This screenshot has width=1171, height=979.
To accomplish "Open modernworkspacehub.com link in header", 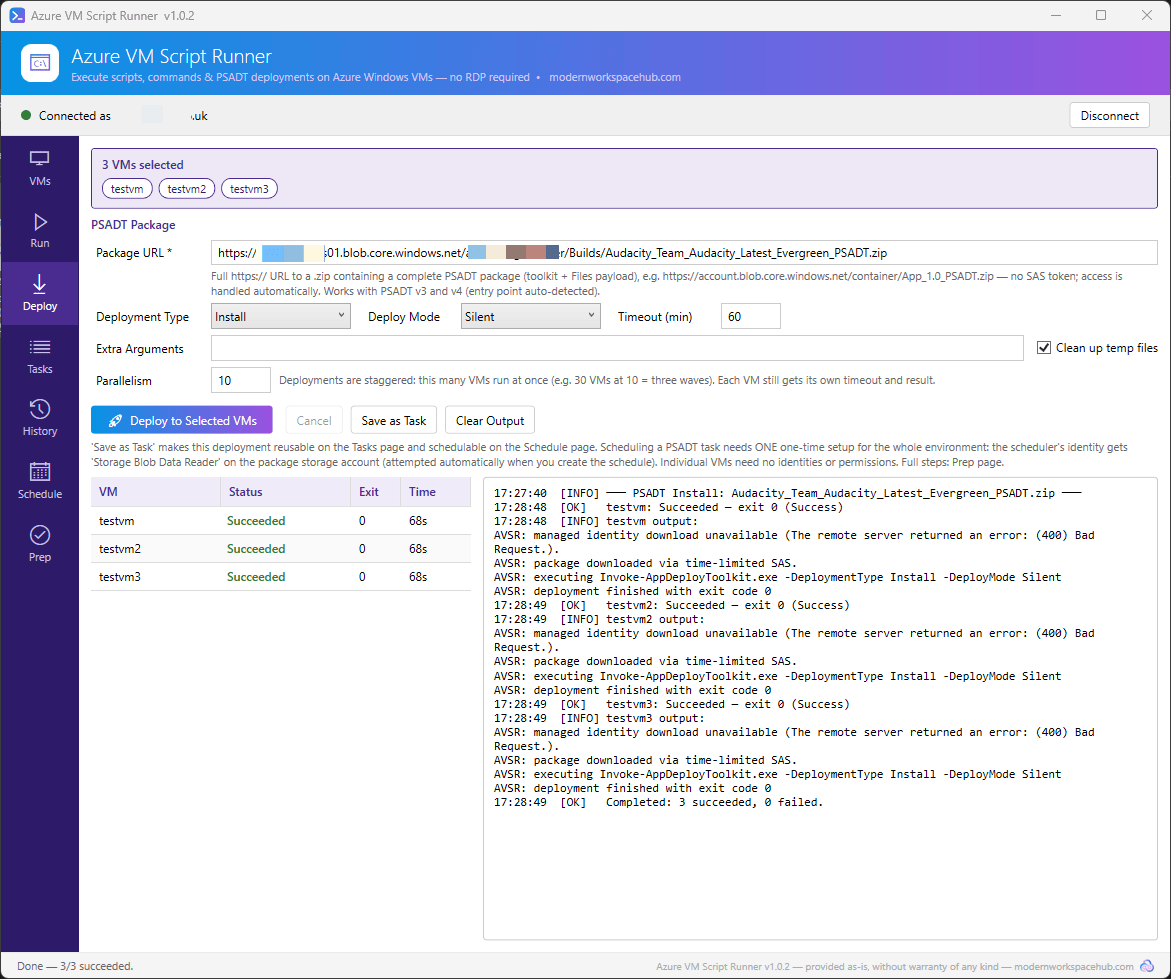I will (x=615, y=77).
